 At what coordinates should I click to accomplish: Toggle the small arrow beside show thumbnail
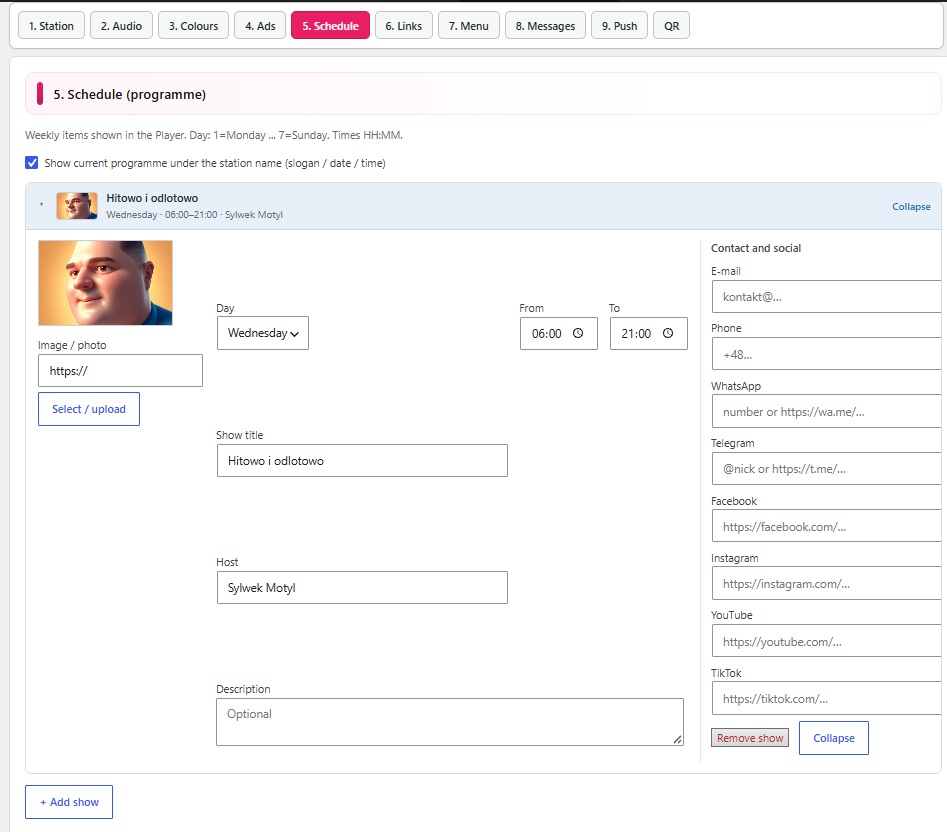(x=41, y=205)
